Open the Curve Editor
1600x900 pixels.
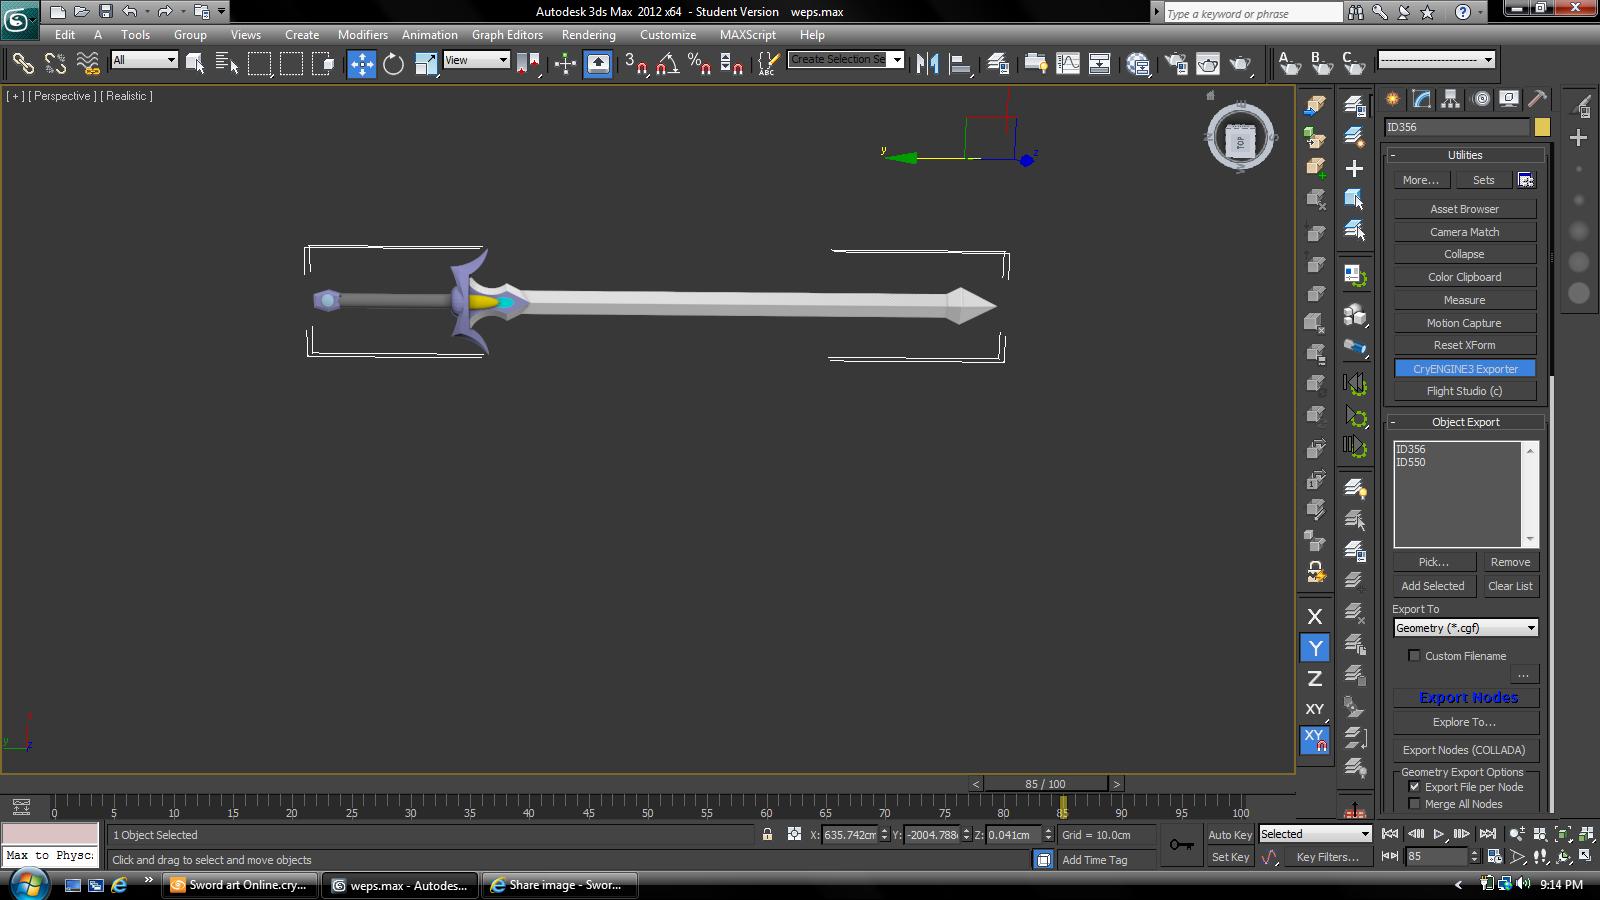(1067, 64)
